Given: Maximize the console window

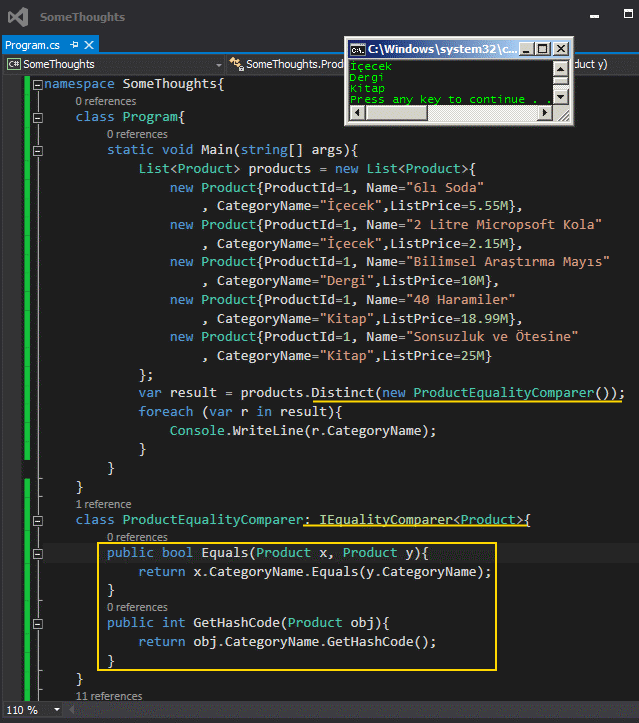Looking at the screenshot, I should [x=543, y=48].
